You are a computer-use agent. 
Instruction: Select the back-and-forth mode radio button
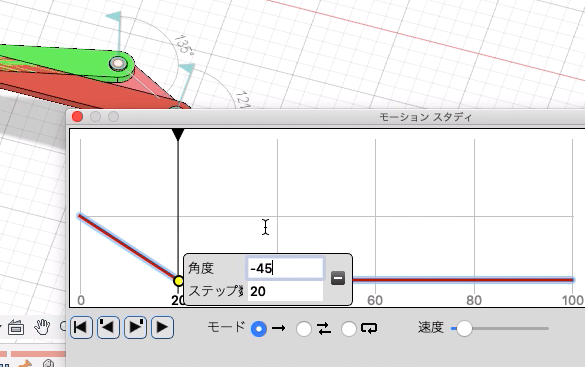coord(304,329)
